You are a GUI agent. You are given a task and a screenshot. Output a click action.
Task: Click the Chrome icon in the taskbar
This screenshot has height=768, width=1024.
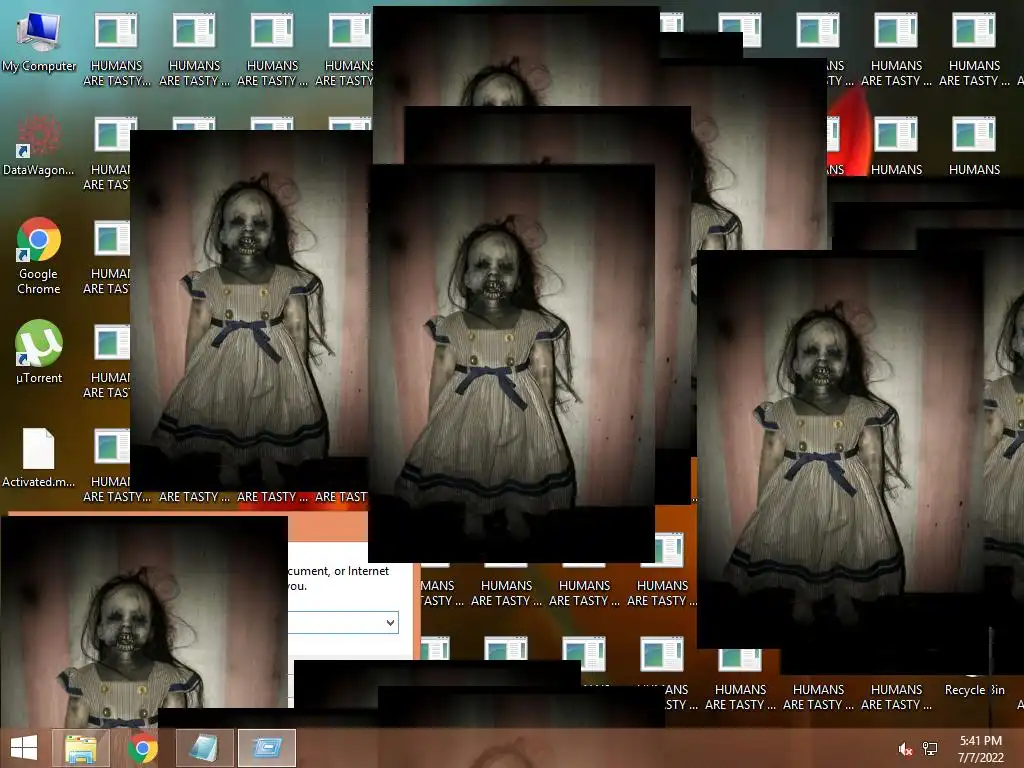tap(142, 748)
